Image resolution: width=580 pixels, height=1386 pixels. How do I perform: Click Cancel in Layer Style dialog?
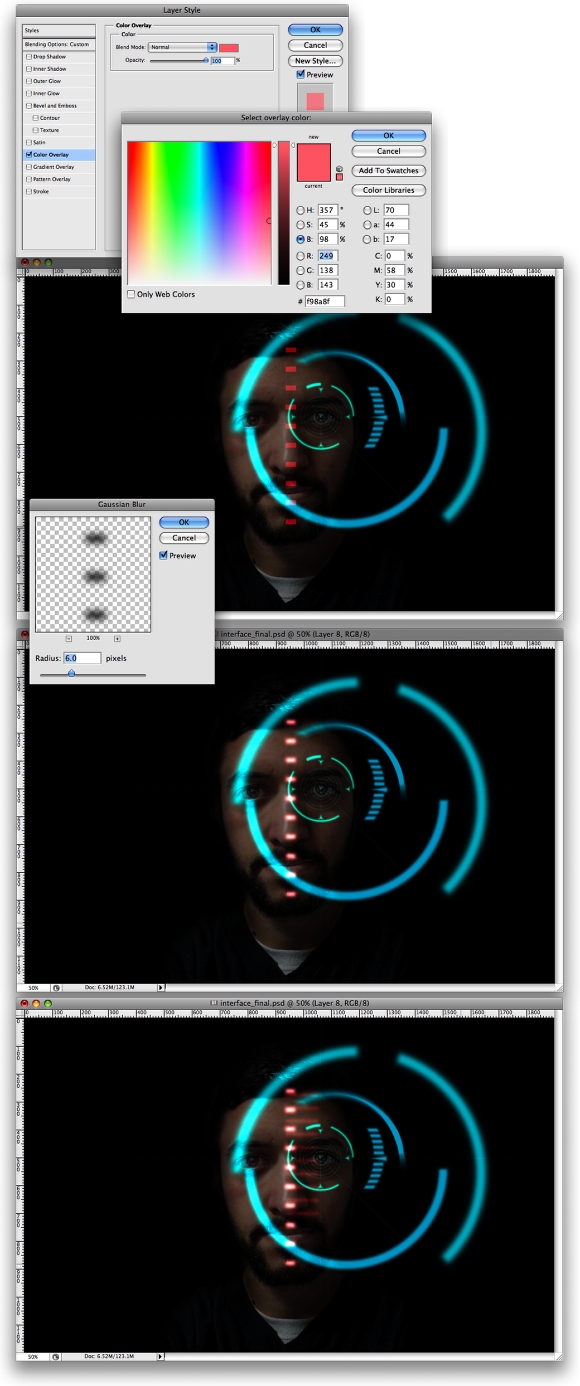click(315, 45)
